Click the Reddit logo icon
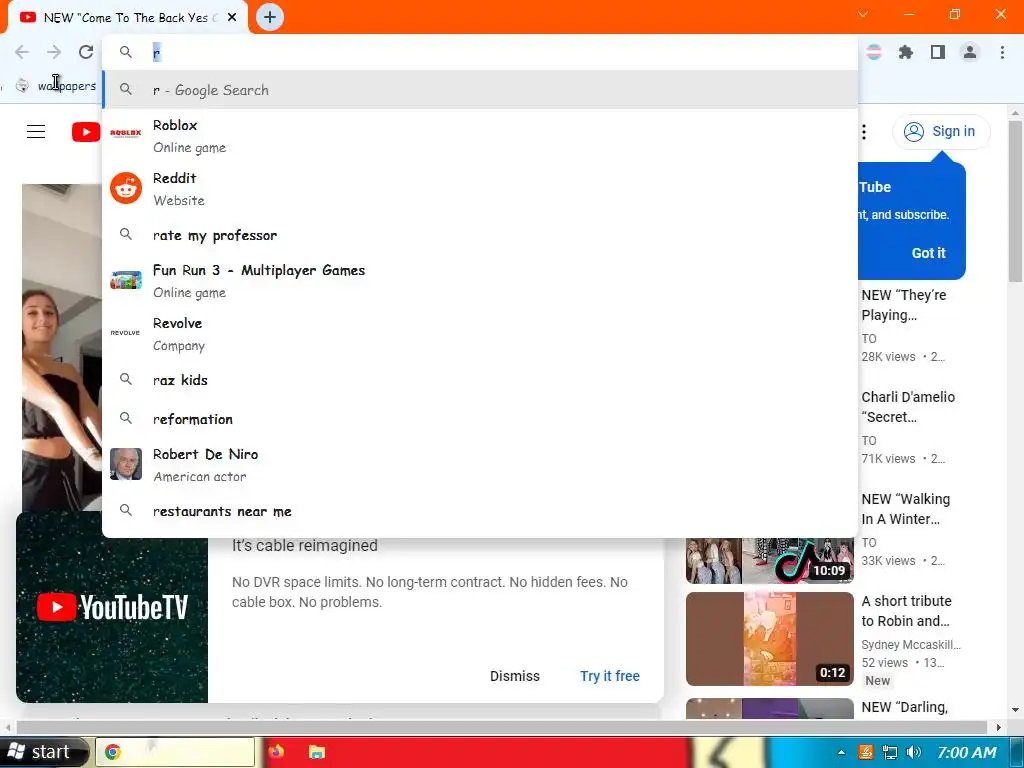Screen dimensions: 1024x768 pos(126,188)
